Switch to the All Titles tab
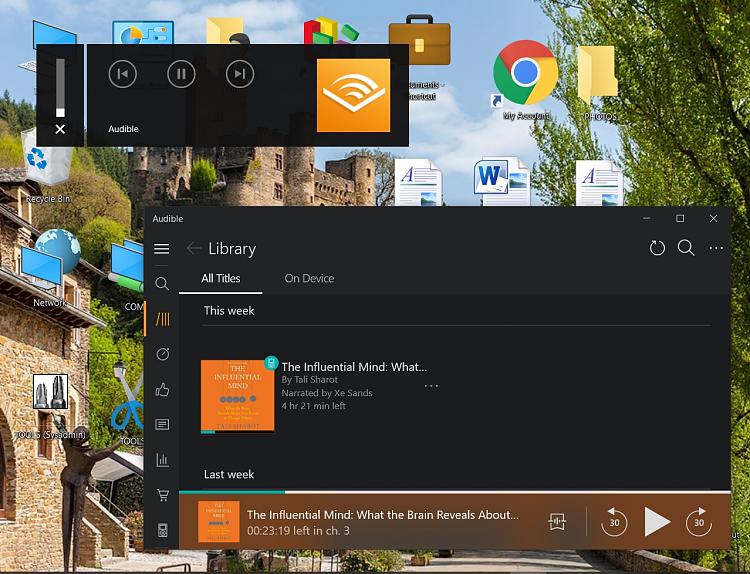 [x=221, y=278]
